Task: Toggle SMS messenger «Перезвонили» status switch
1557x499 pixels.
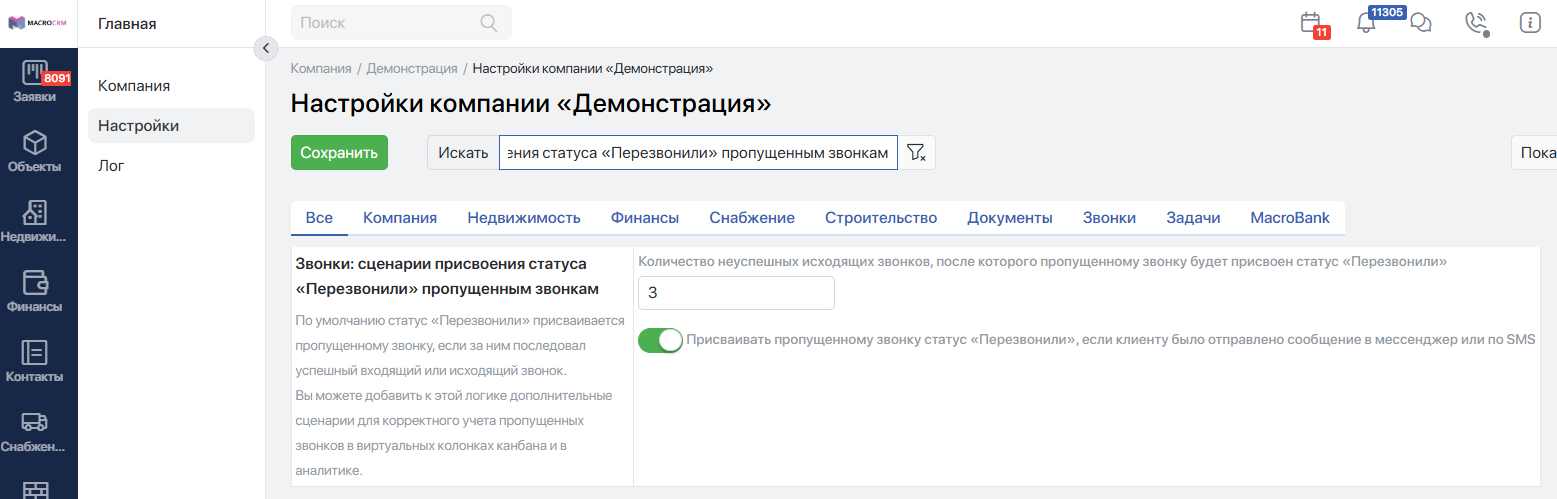Action: (x=660, y=340)
